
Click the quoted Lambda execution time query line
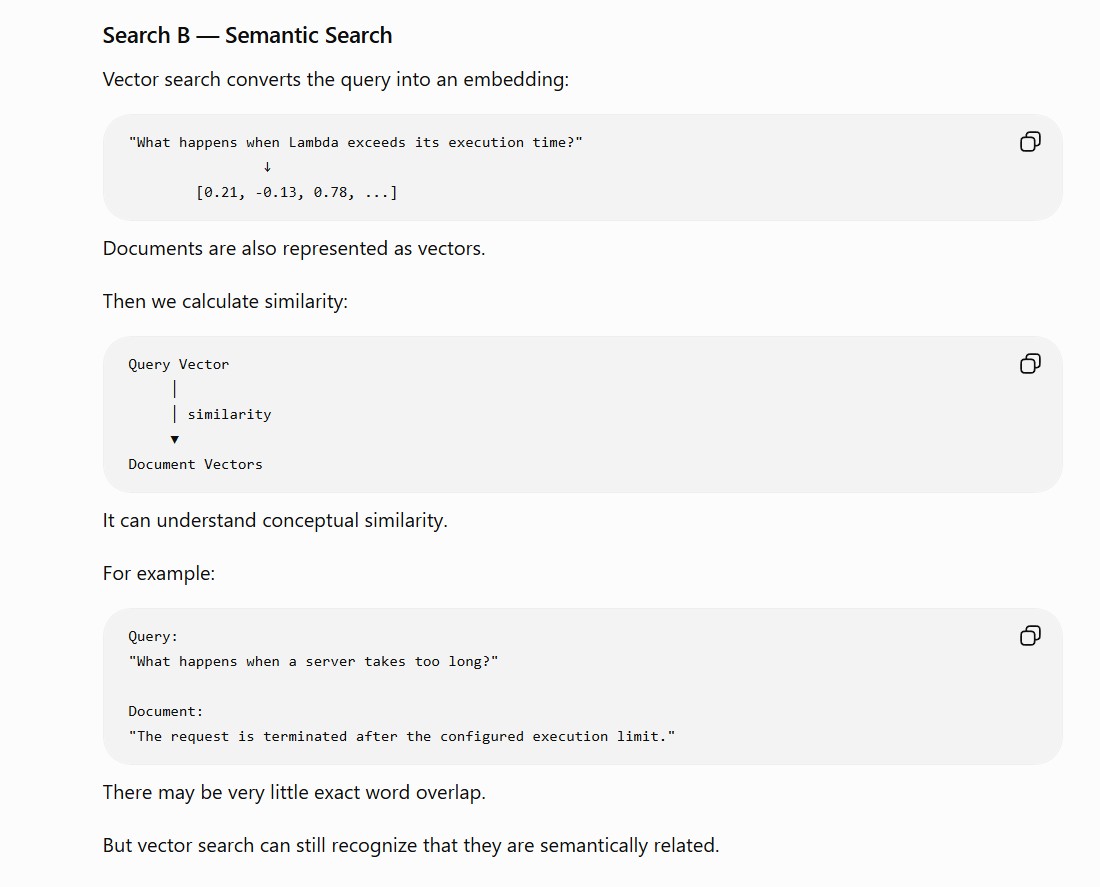[356, 142]
